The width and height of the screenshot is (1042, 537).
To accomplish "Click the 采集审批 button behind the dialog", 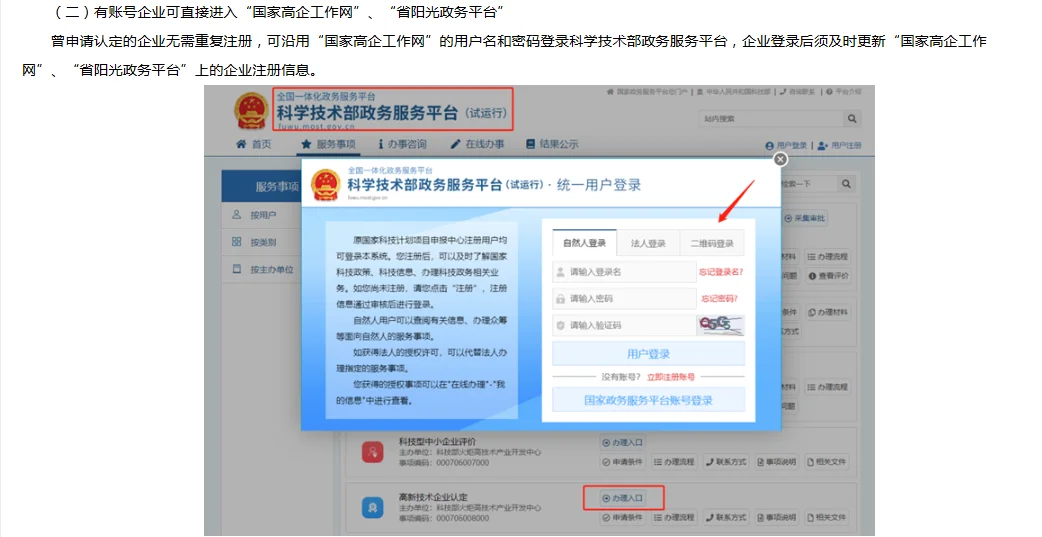I will pyautogui.click(x=804, y=218).
